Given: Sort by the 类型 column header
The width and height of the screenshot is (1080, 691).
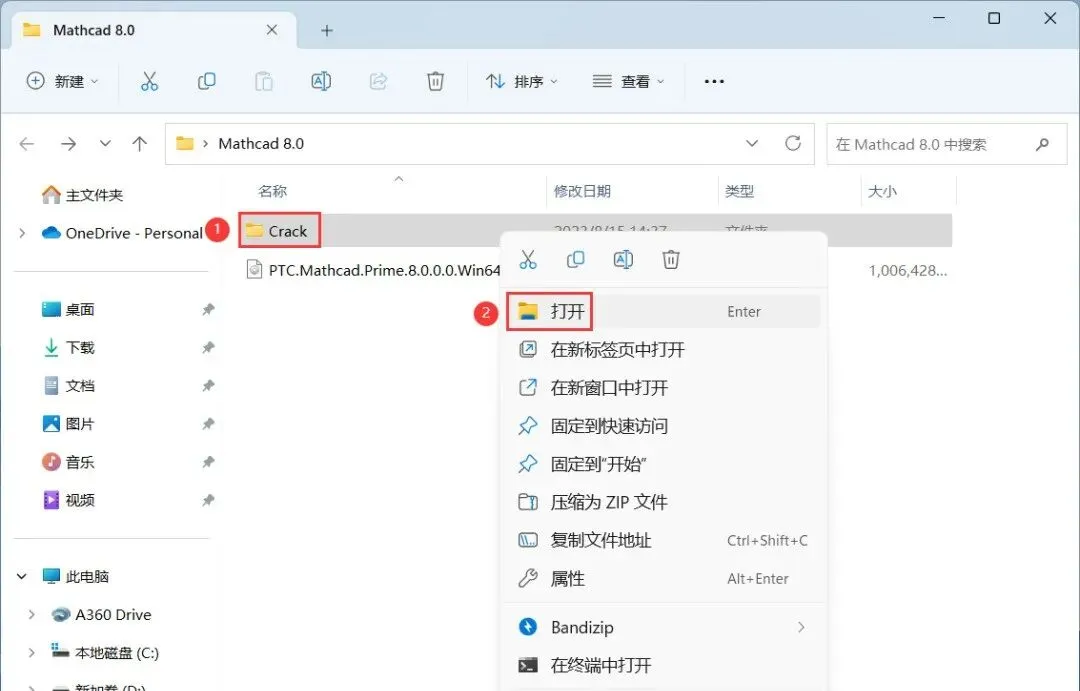Looking at the screenshot, I should 740,192.
